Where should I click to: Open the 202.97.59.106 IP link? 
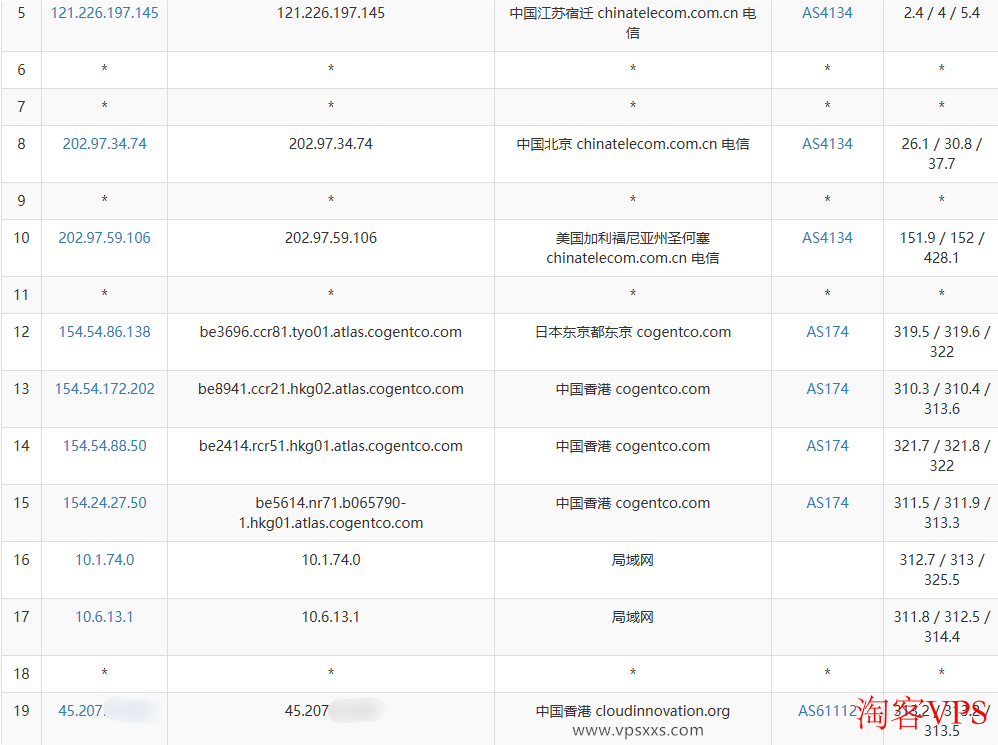(103, 237)
